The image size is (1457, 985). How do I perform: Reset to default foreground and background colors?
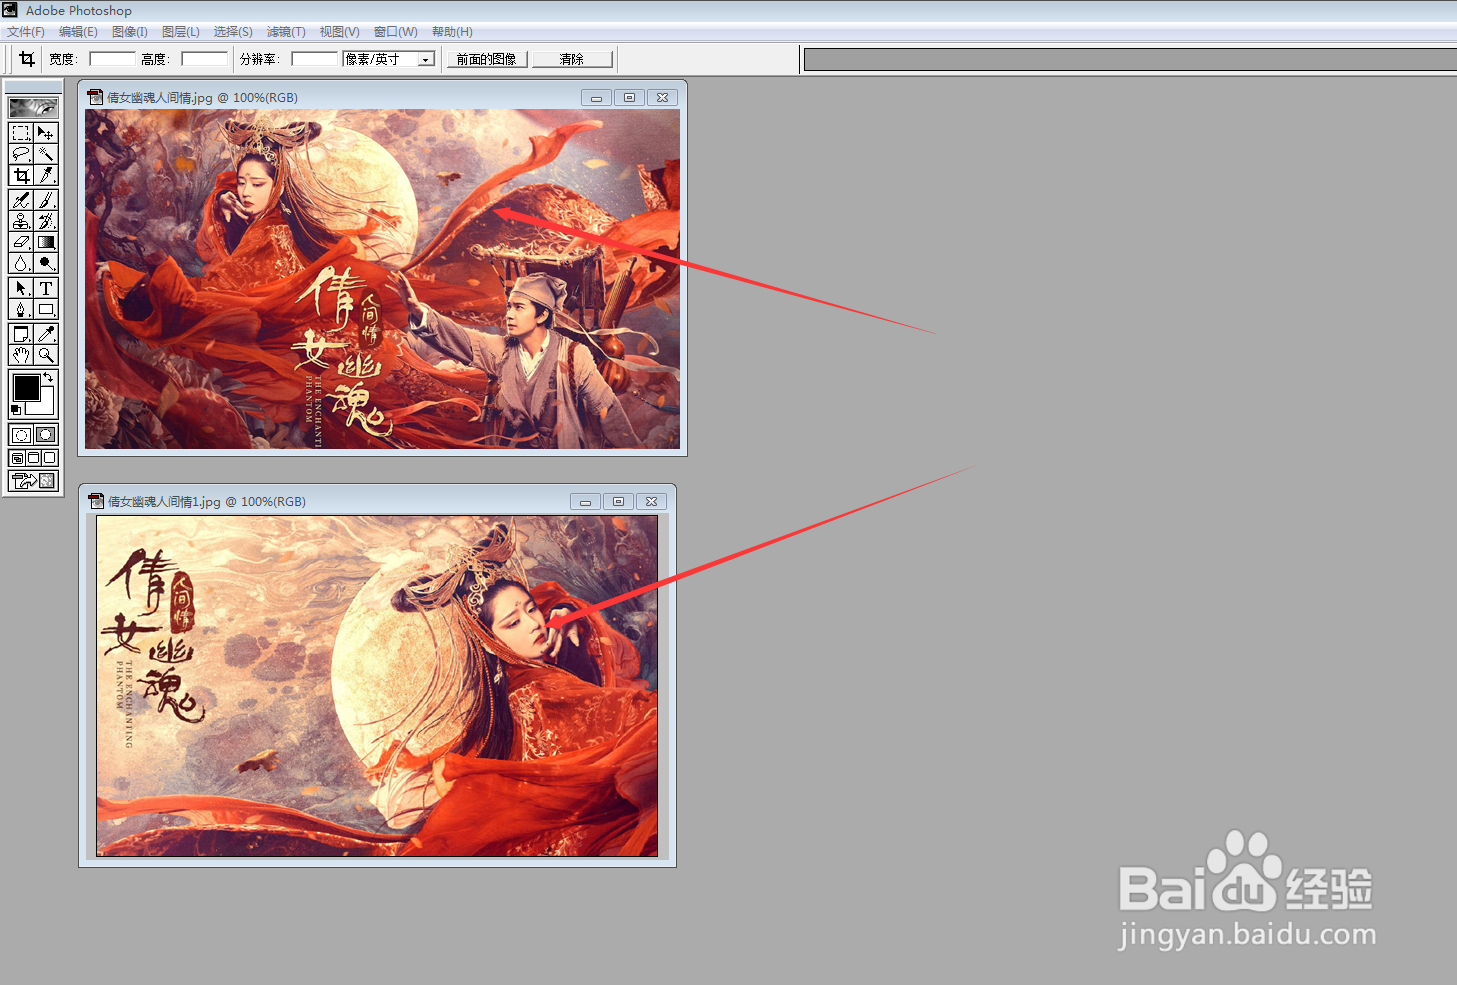(x=15, y=410)
